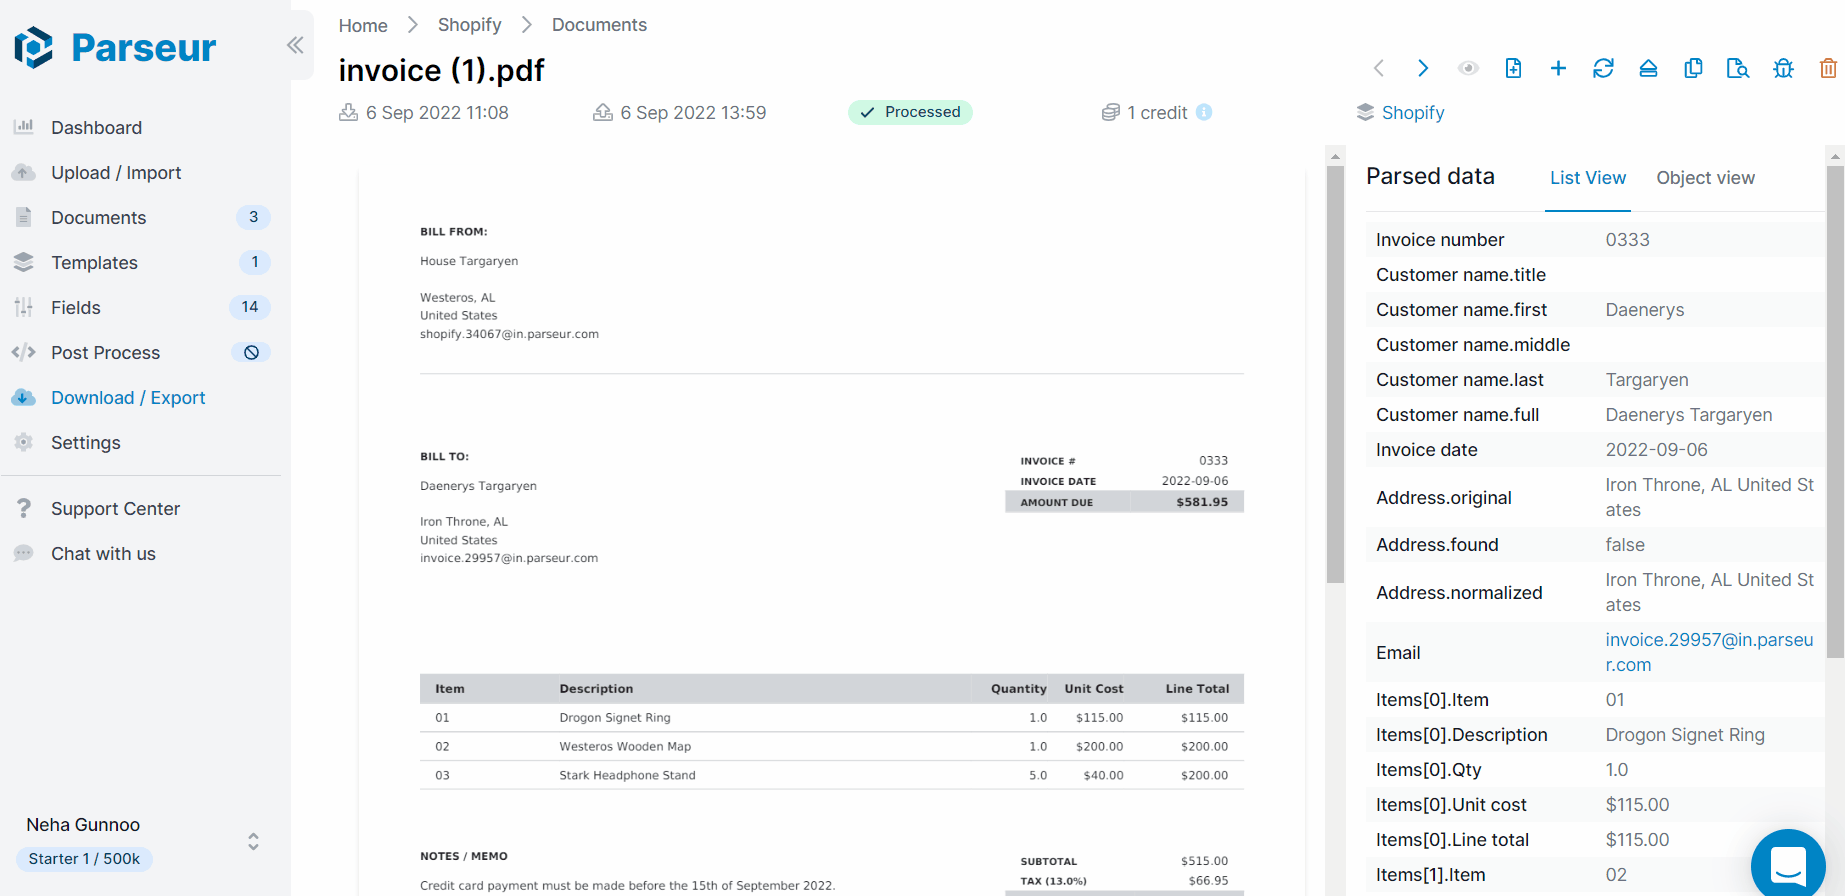
Task: Click the Dashboard bar chart icon
Action: (24, 127)
